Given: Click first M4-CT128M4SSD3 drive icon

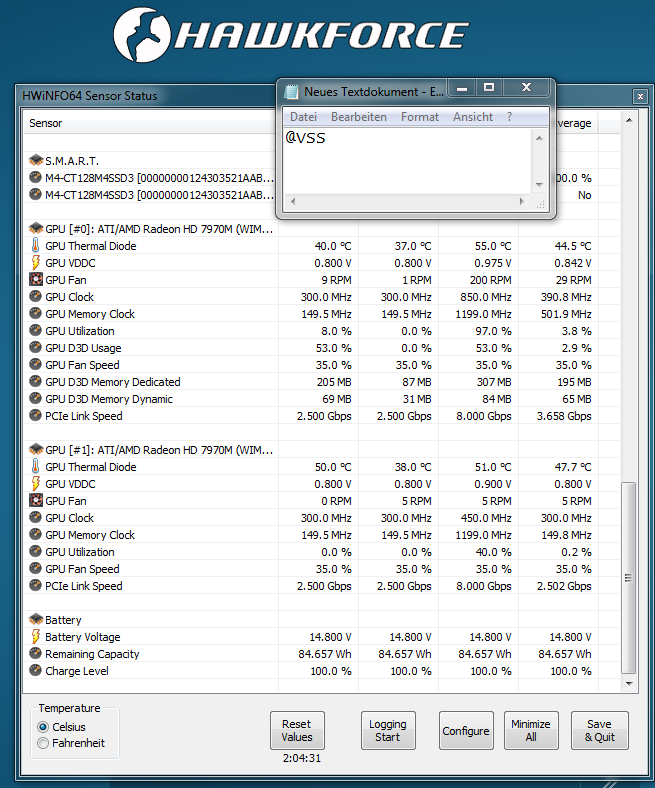Looking at the screenshot, I should click(x=35, y=177).
